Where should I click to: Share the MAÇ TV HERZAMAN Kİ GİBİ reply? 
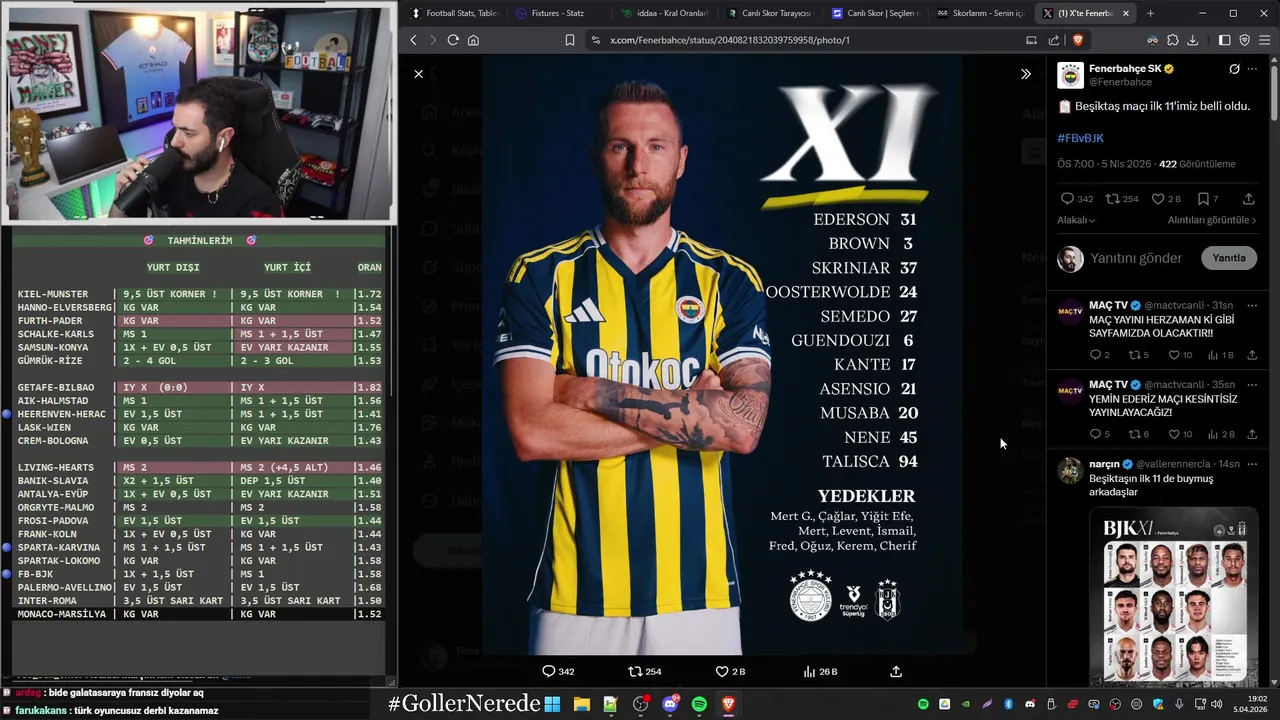pyautogui.click(x=1252, y=355)
